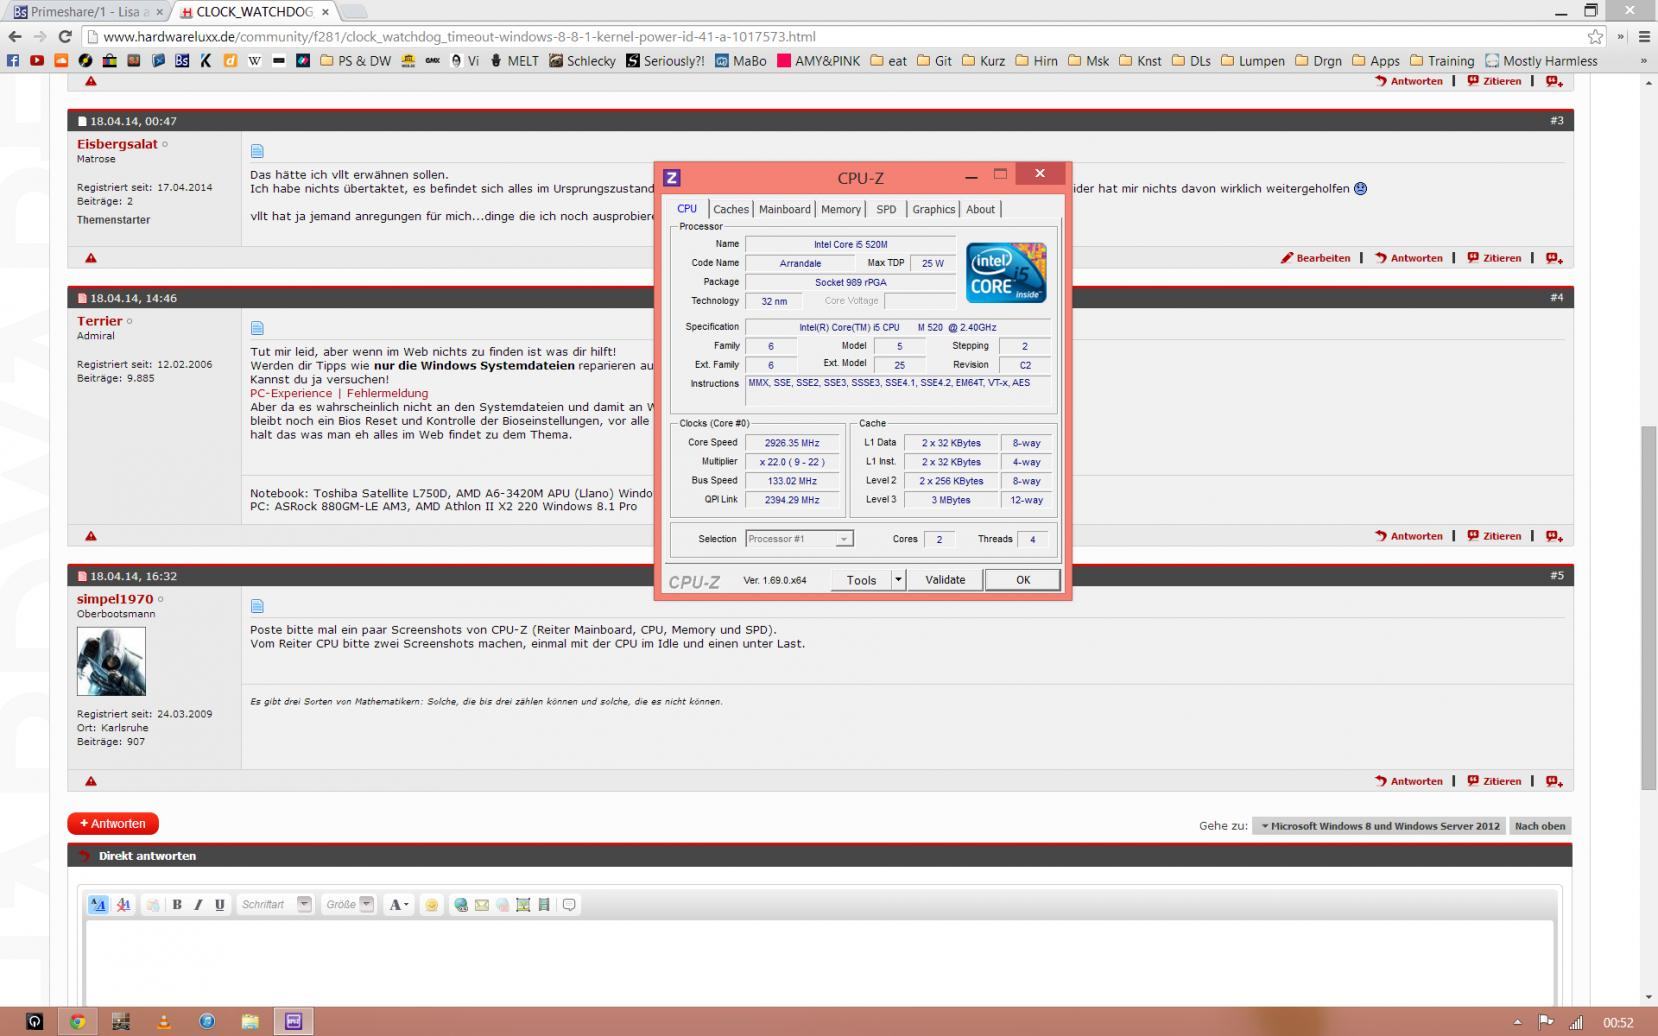Expand the Tools dropdown arrow in CPU-Z
The width and height of the screenshot is (1658, 1036).
pyautogui.click(x=898, y=579)
